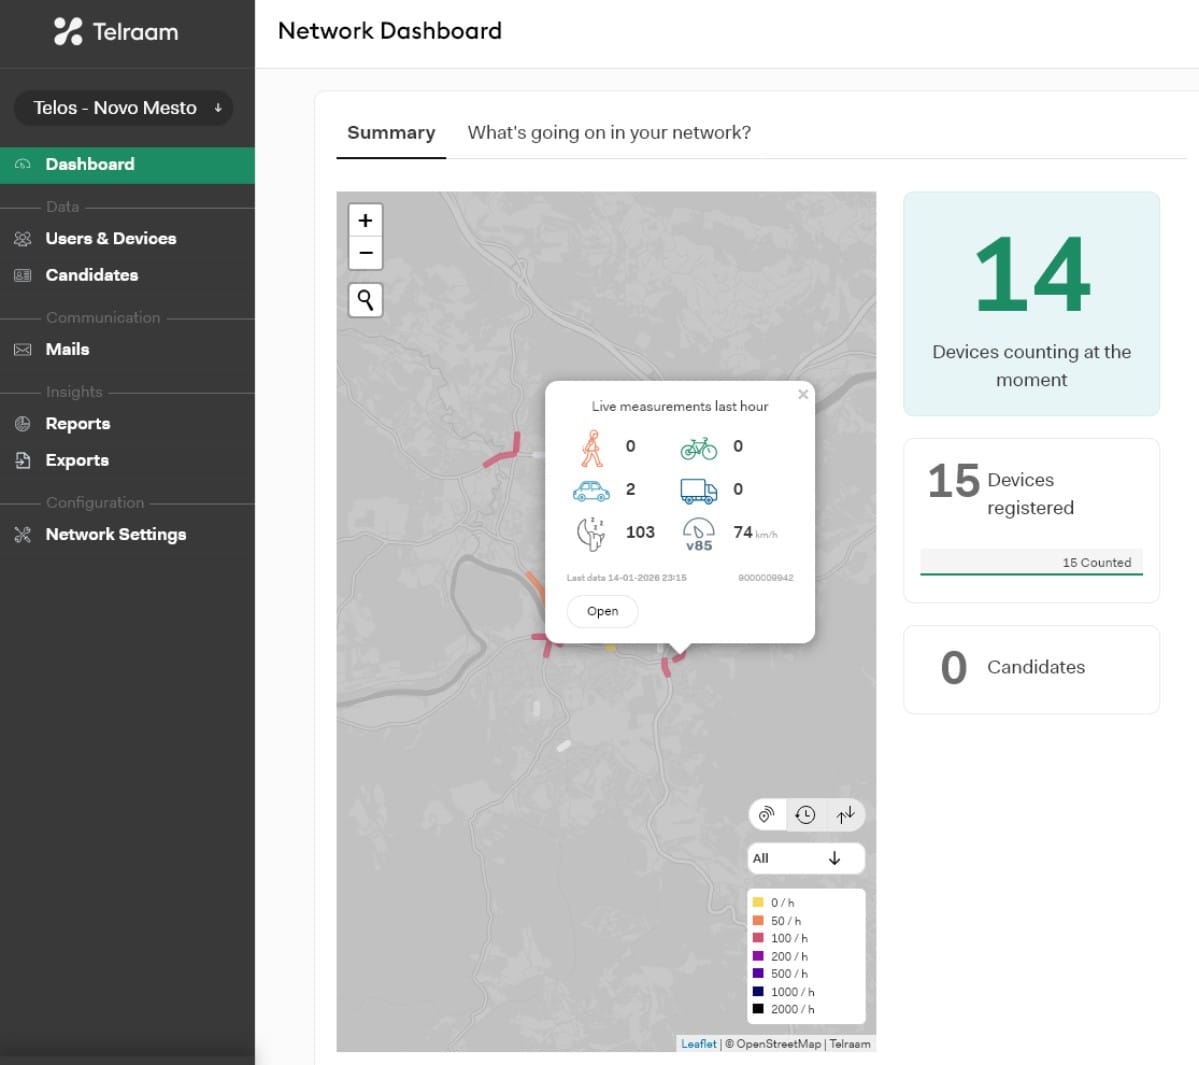This screenshot has width=1199, height=1065.
Task: Open the map search magnifier tool
Action: (365, 300)
